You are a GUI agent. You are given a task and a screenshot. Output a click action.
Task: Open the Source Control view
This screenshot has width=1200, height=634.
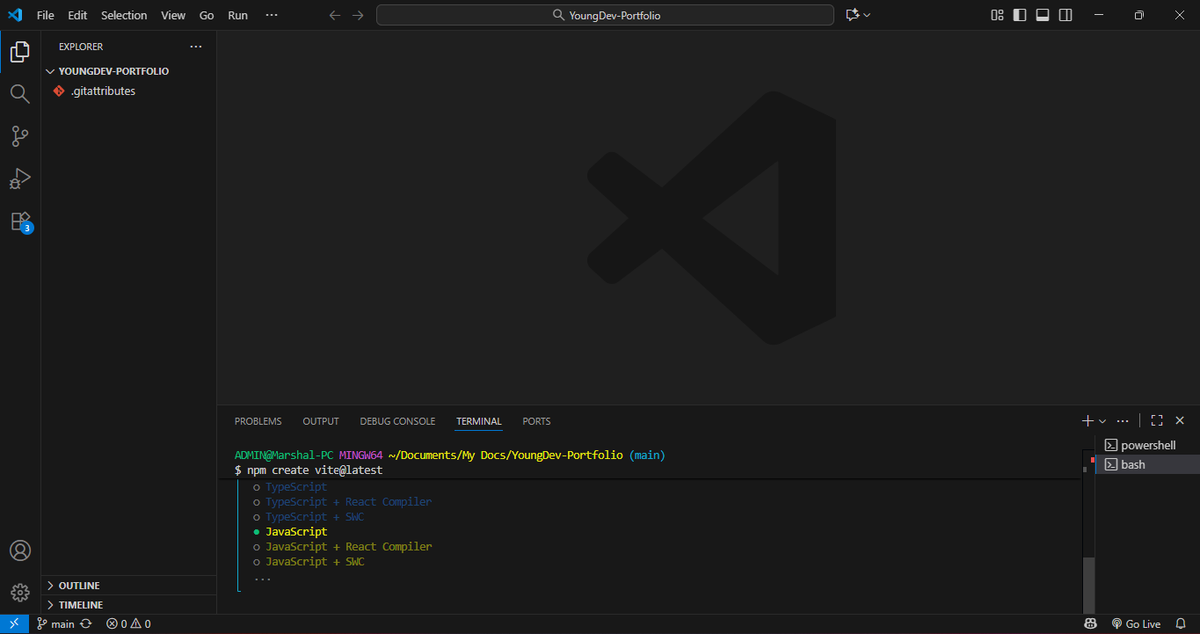19,136
